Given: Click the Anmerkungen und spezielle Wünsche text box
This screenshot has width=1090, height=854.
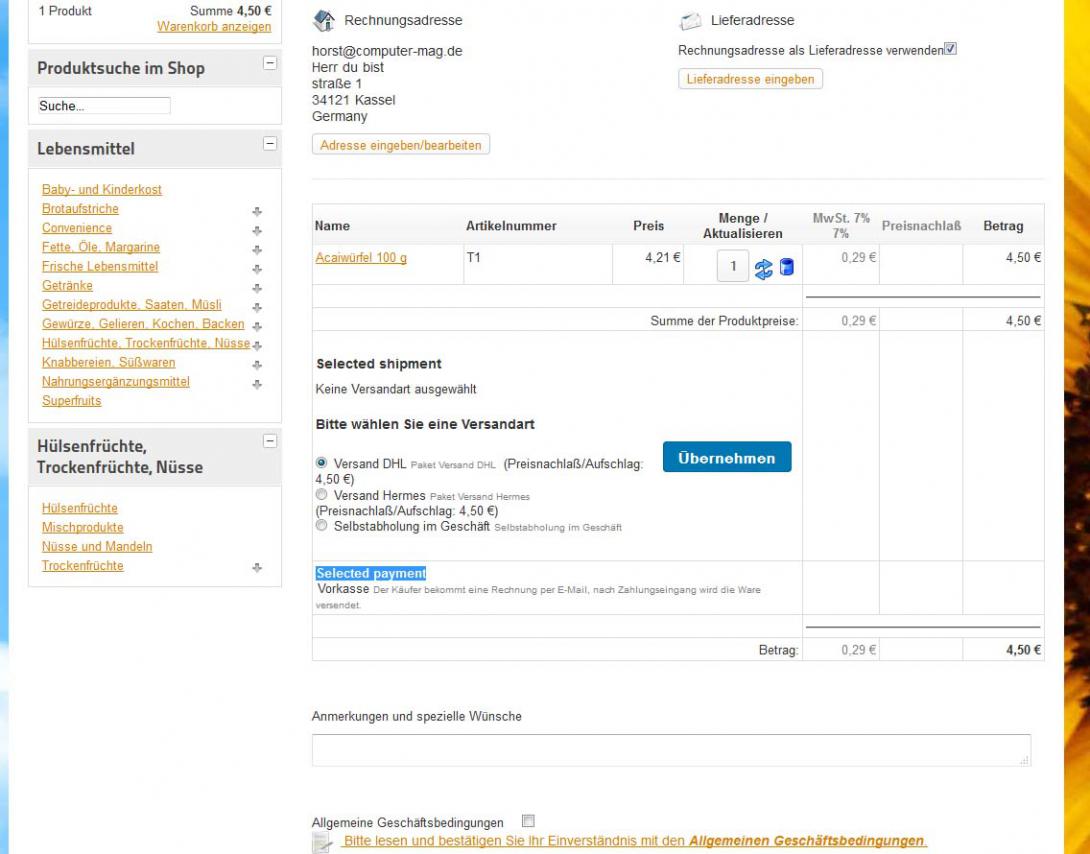Looking at the screenshot, I should tap(670, 750).
